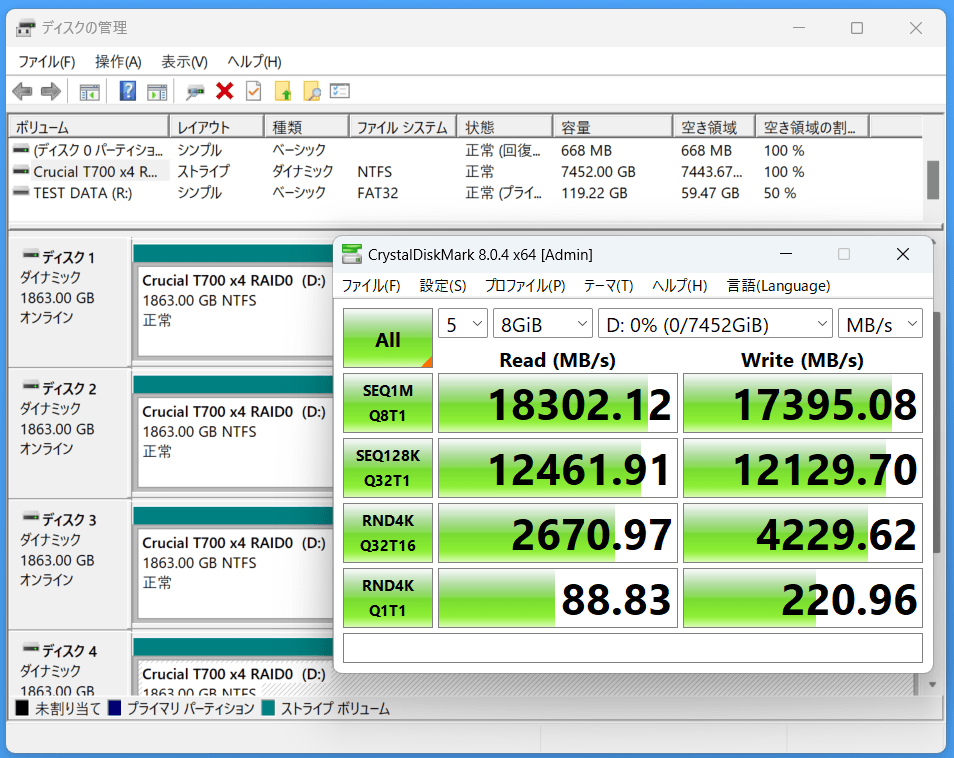Image resolution: width=954 pixels, height=758 pixels.
Task: Sort by ファイル システム column header
Action: [403, 127]
